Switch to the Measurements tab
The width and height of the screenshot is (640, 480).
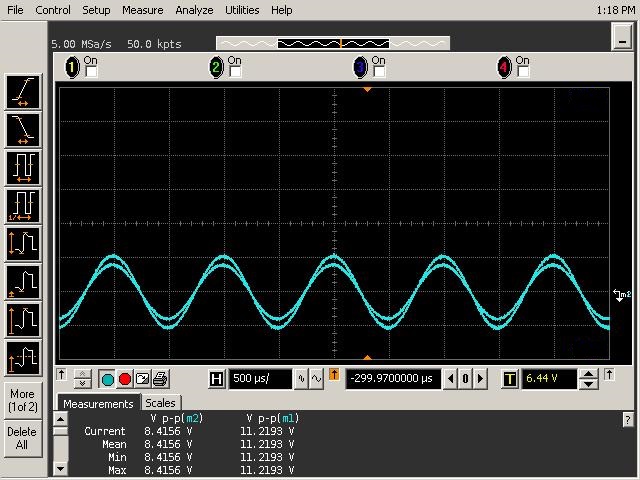[98, 404]
